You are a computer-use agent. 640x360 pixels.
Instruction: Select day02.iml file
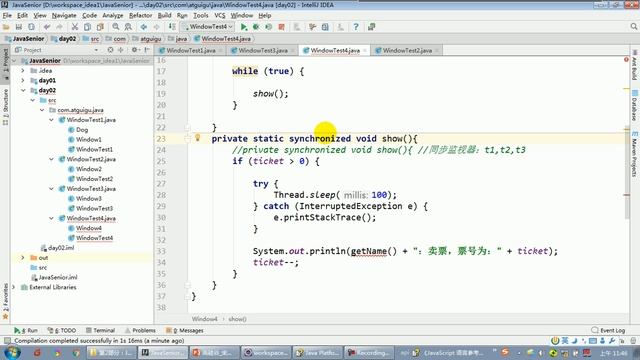[x=57, y=248]
